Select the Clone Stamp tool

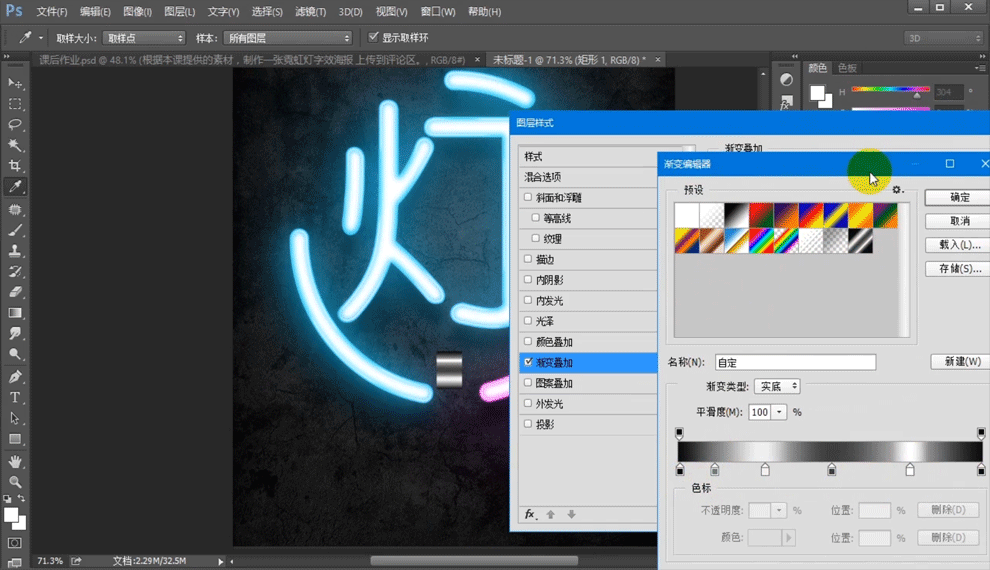coord(15,251)
